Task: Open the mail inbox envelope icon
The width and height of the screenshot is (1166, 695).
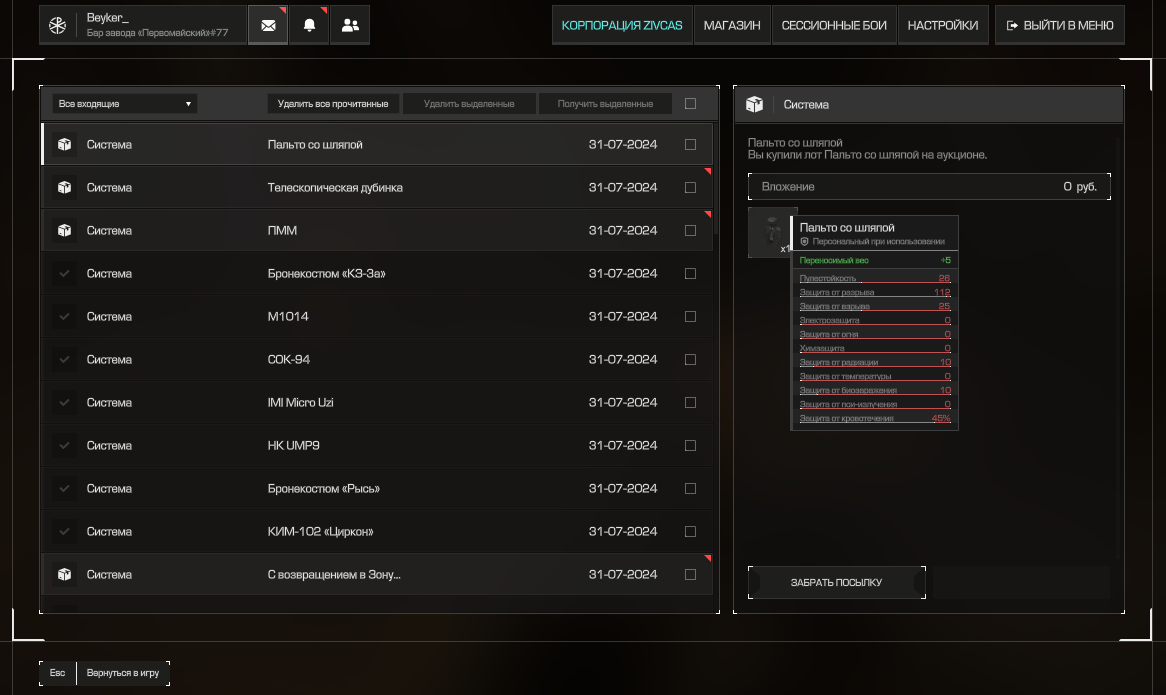Action: coord(268,25)
